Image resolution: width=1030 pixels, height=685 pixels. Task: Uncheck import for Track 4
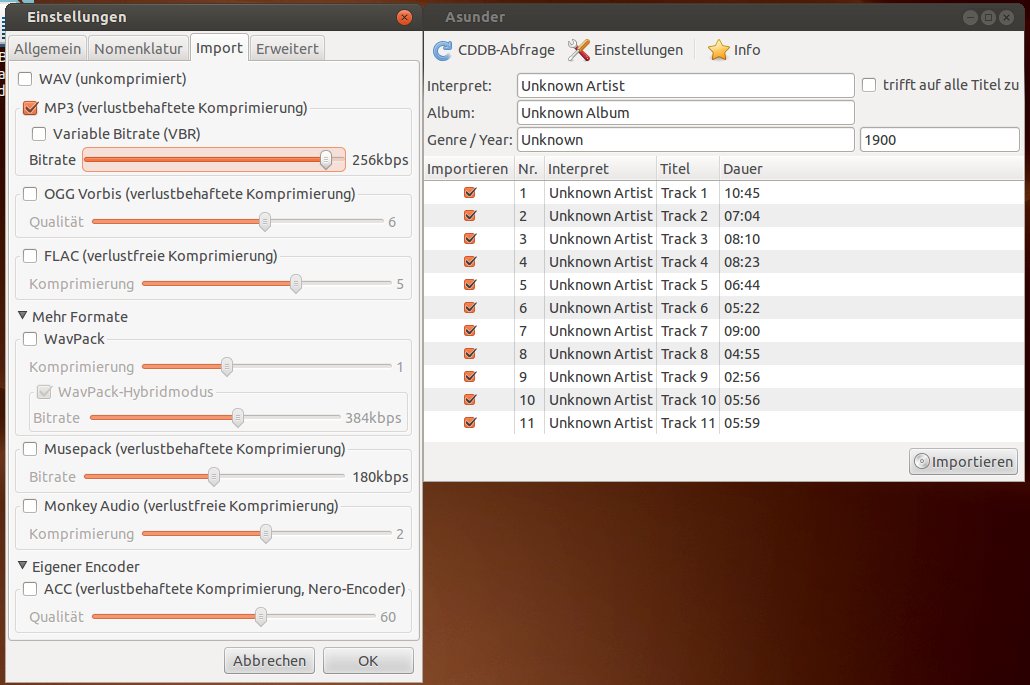470,261
